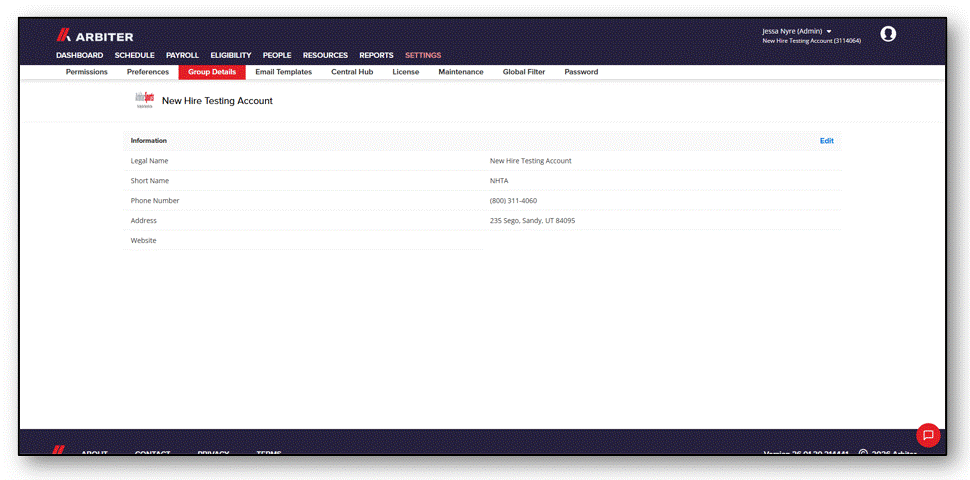Switch to the Permissions tab
Screen dimensions: 970x480
coord(87,72)
